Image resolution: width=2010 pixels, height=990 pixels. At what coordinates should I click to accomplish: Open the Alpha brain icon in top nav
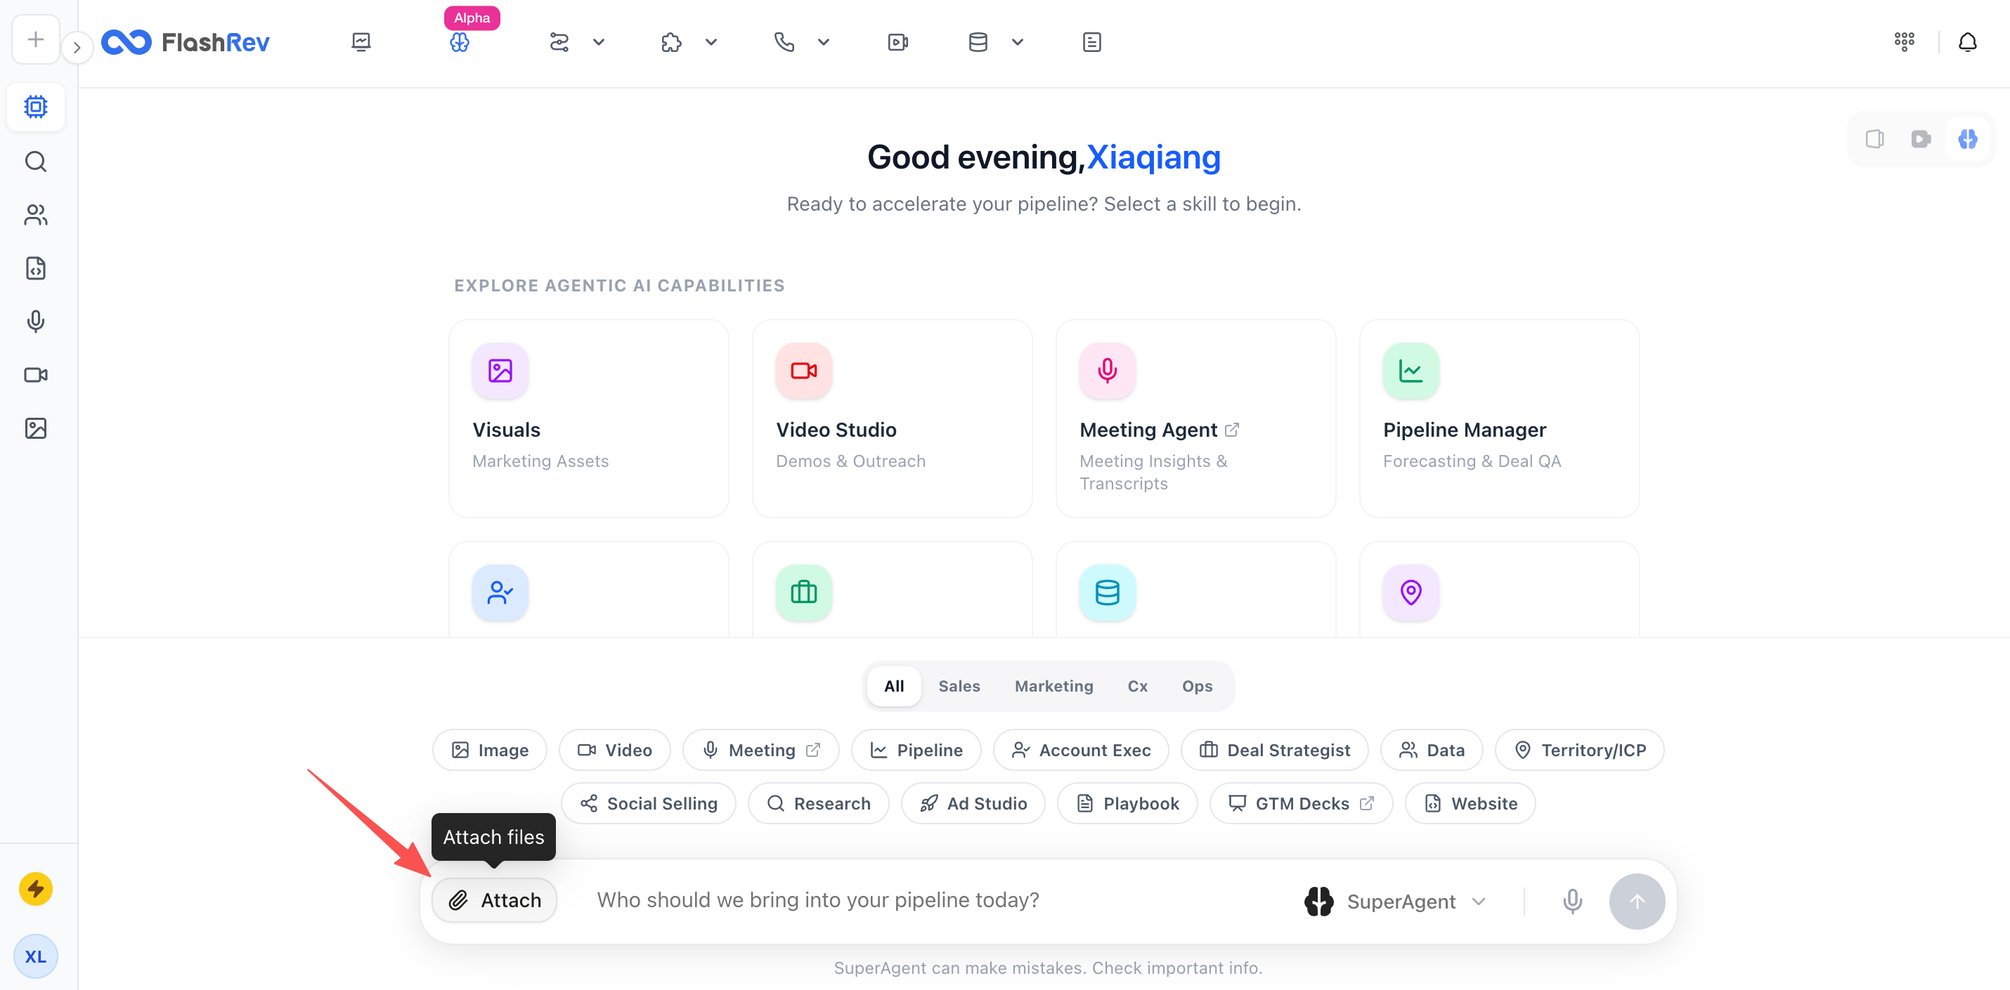tap(459, 42)
